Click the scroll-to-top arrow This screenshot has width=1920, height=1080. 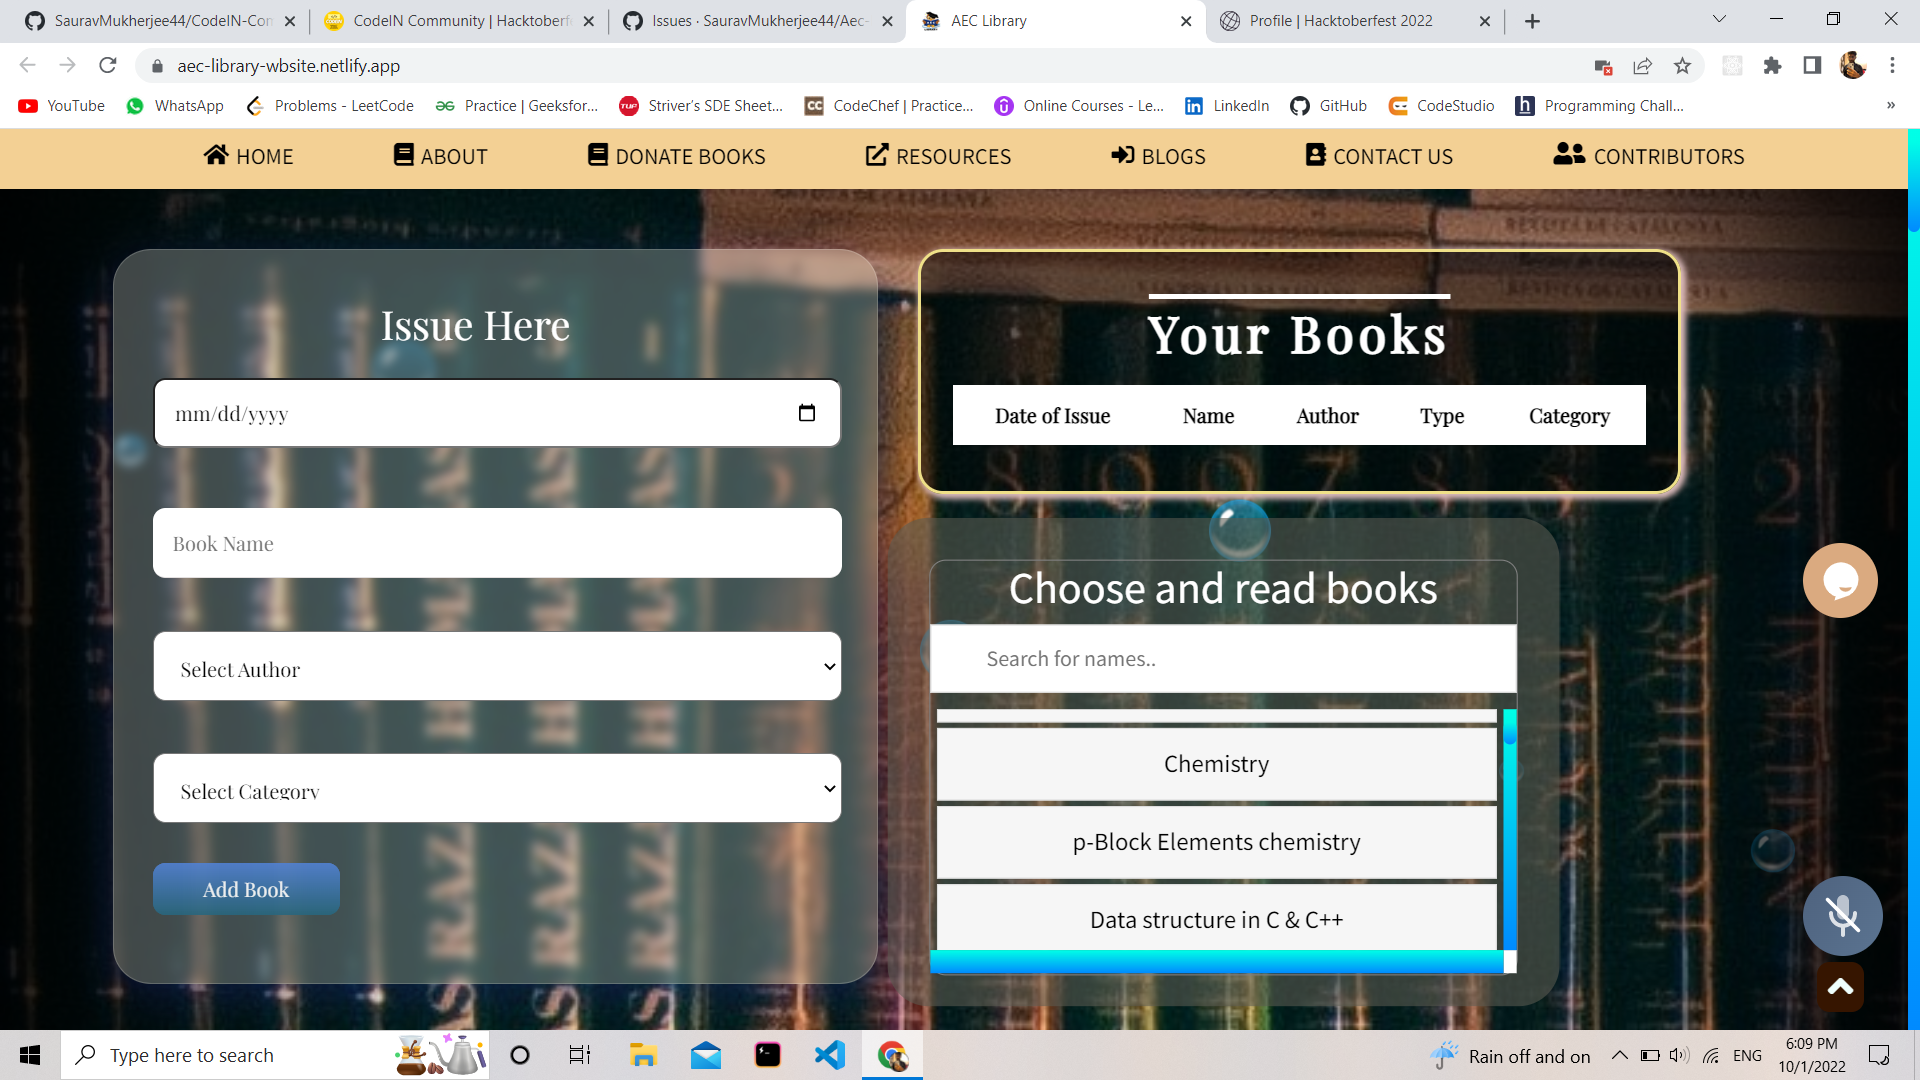(x=1839, y=986)
